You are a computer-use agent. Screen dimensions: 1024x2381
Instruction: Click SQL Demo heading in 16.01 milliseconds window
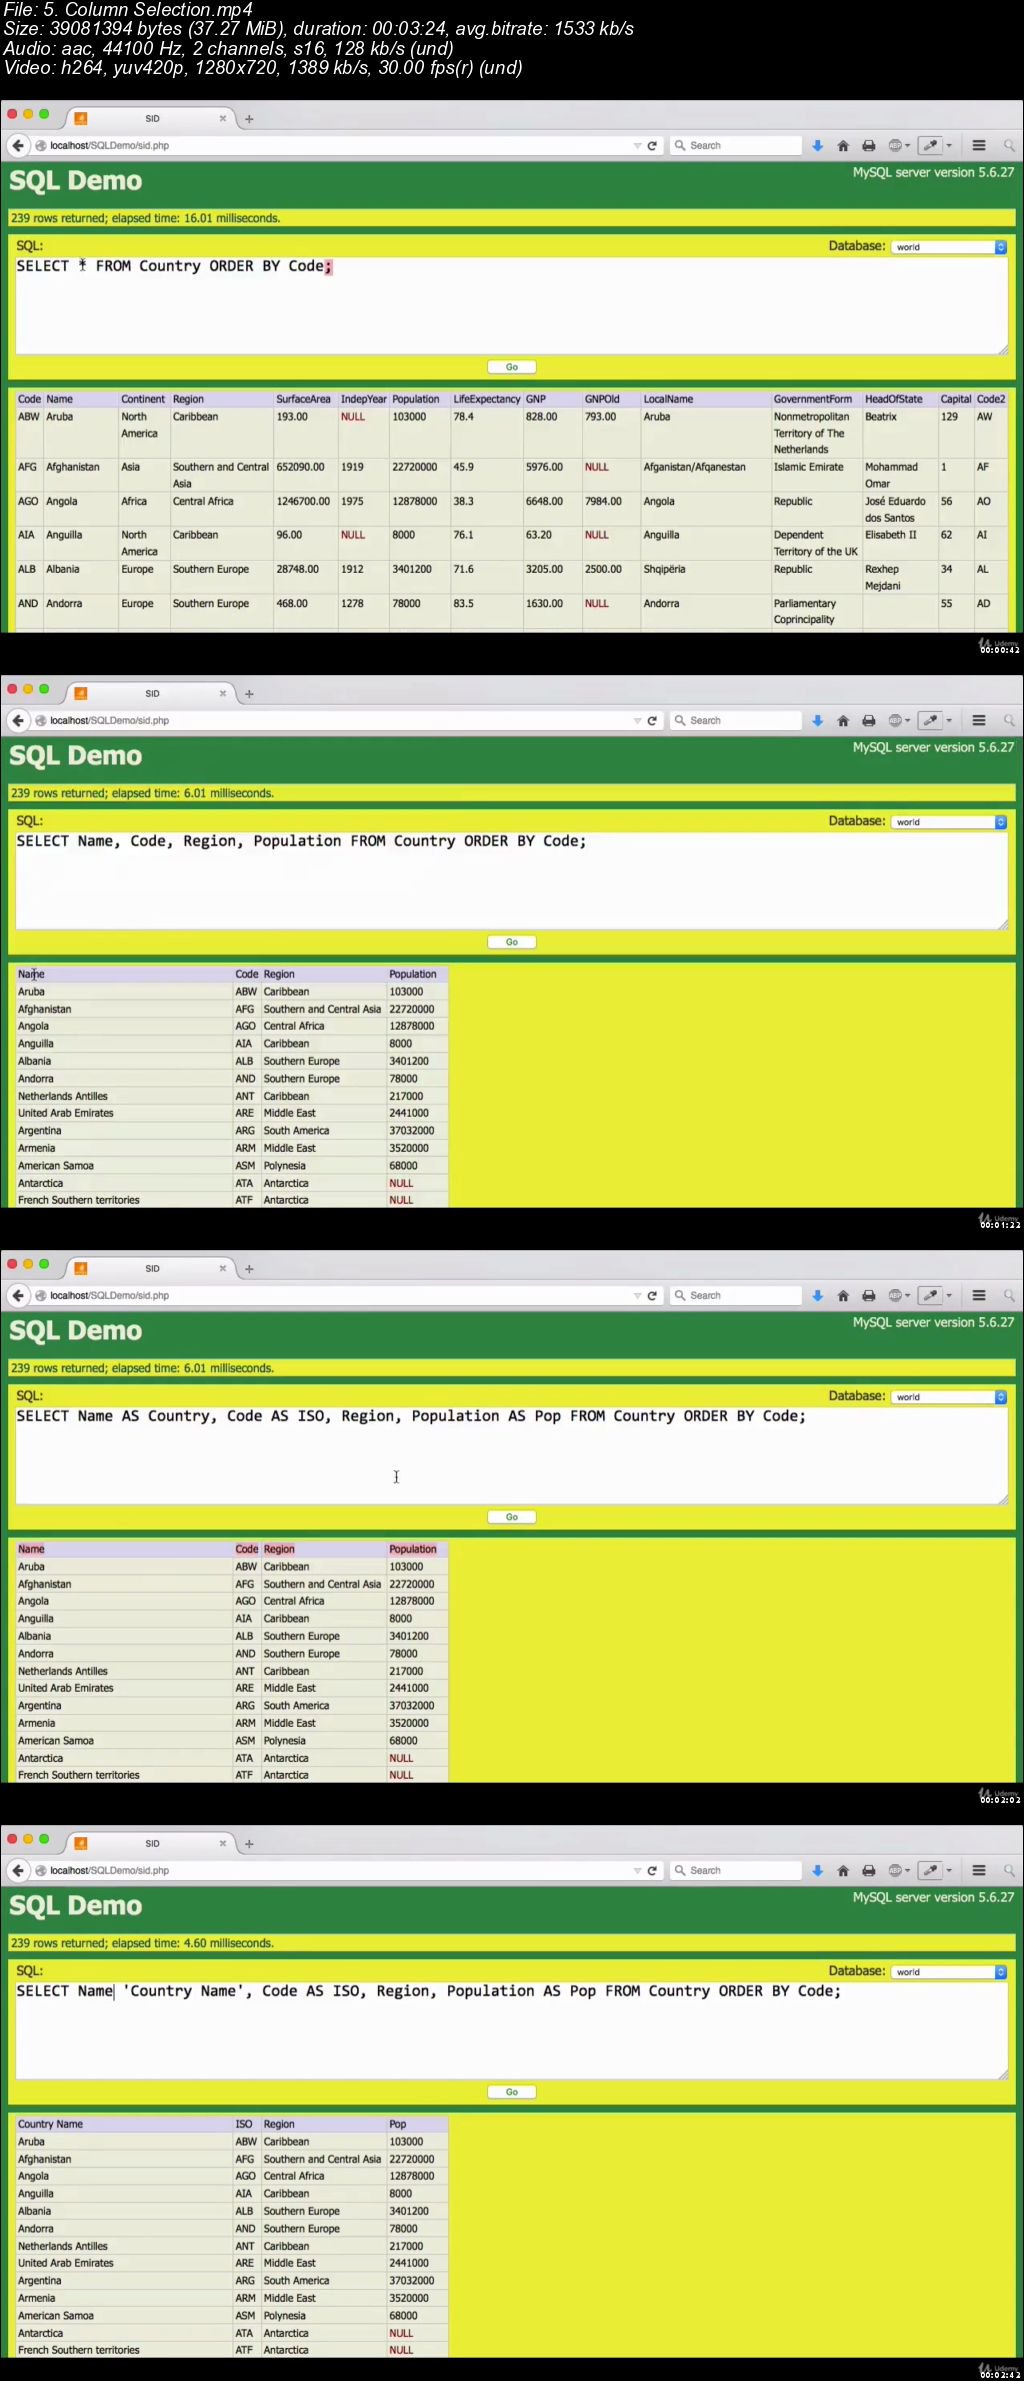76,181
